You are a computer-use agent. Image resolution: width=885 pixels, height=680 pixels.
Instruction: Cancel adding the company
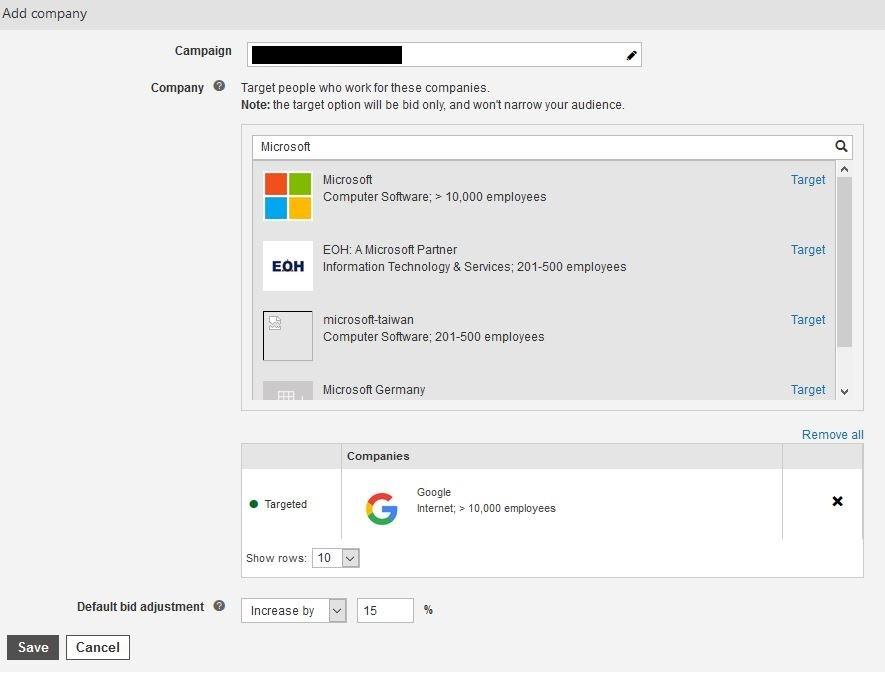pyautogui.click(x=98, y=647)
